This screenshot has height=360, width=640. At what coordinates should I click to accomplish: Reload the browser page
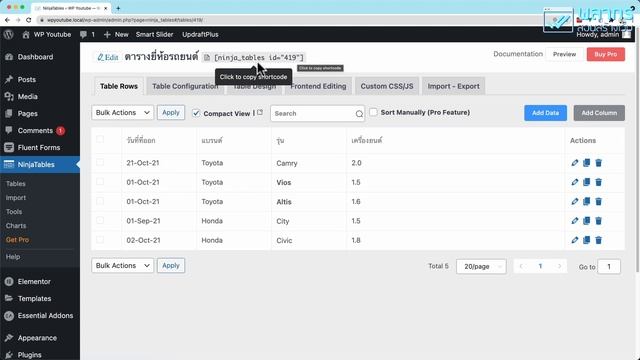pyautogui.click(x=28, y=20)
